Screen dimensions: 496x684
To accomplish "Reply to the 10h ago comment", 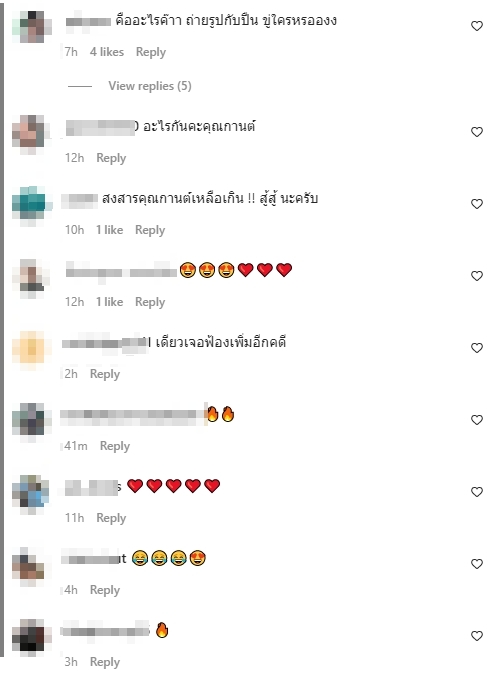I will 150,230.
